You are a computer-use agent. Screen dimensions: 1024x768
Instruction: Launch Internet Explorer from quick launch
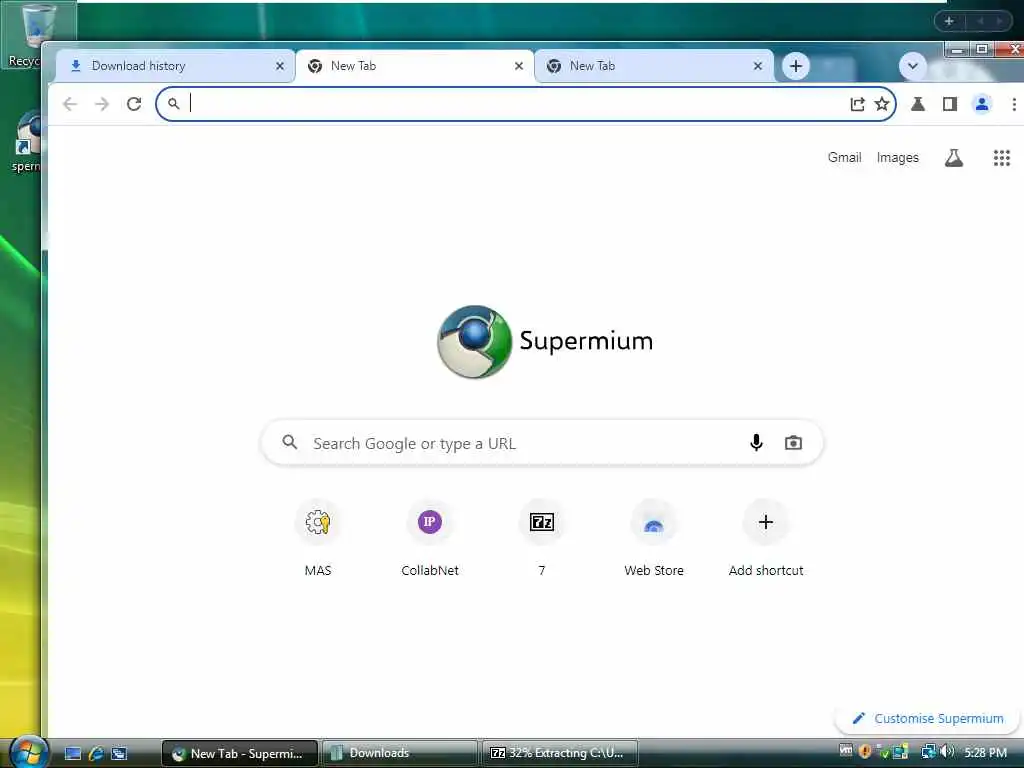pos(96,754)
